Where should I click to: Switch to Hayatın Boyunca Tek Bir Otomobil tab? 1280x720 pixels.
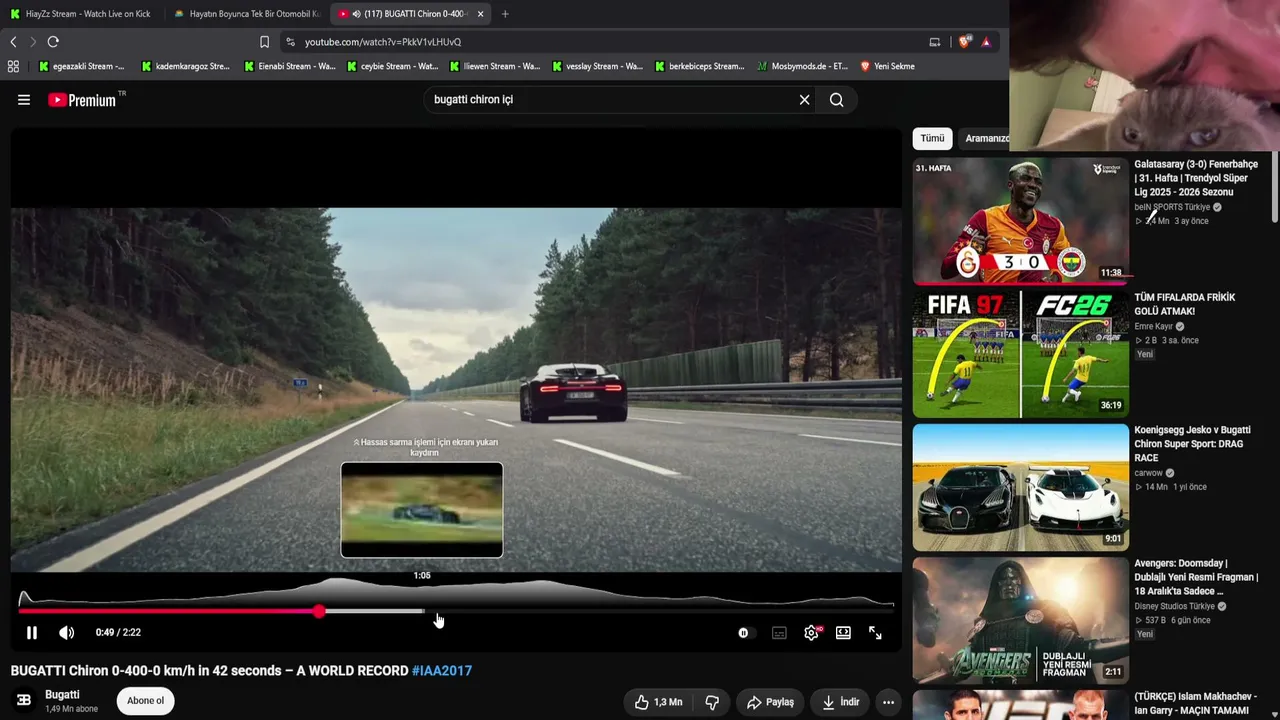click(x=246, y=14)
